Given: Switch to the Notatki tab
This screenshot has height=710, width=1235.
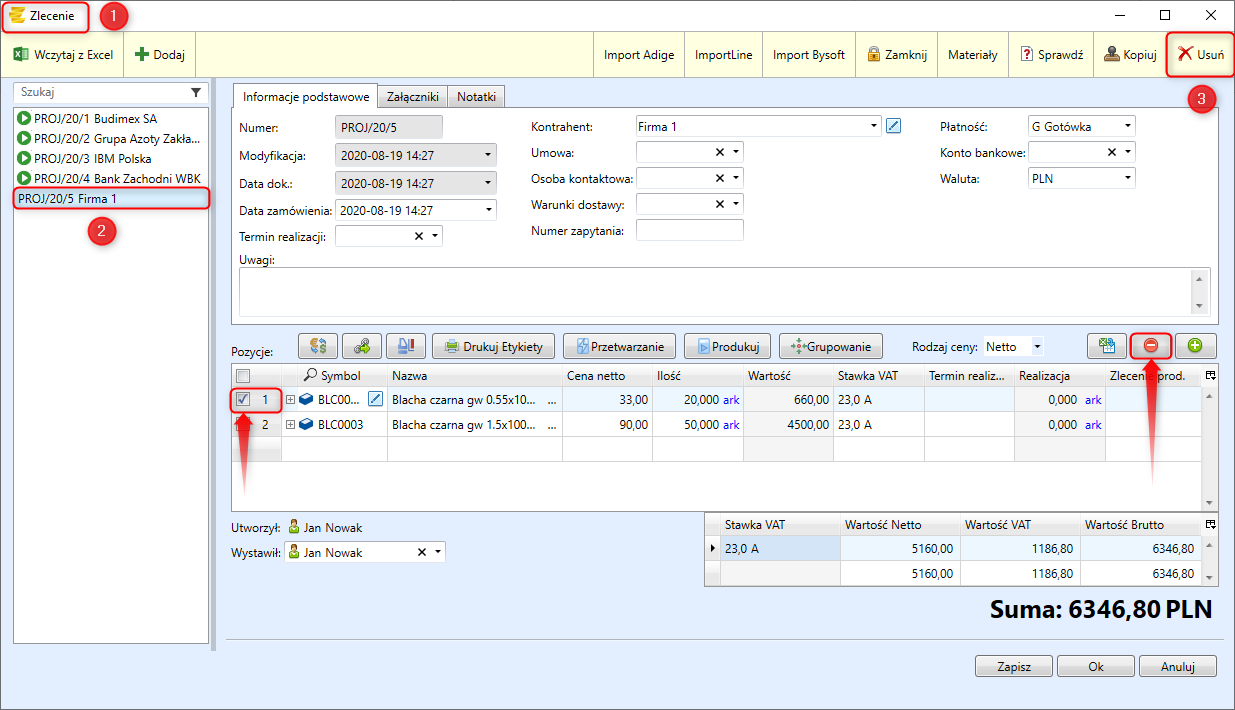Looking at the screenshot, I should [476, 97].
